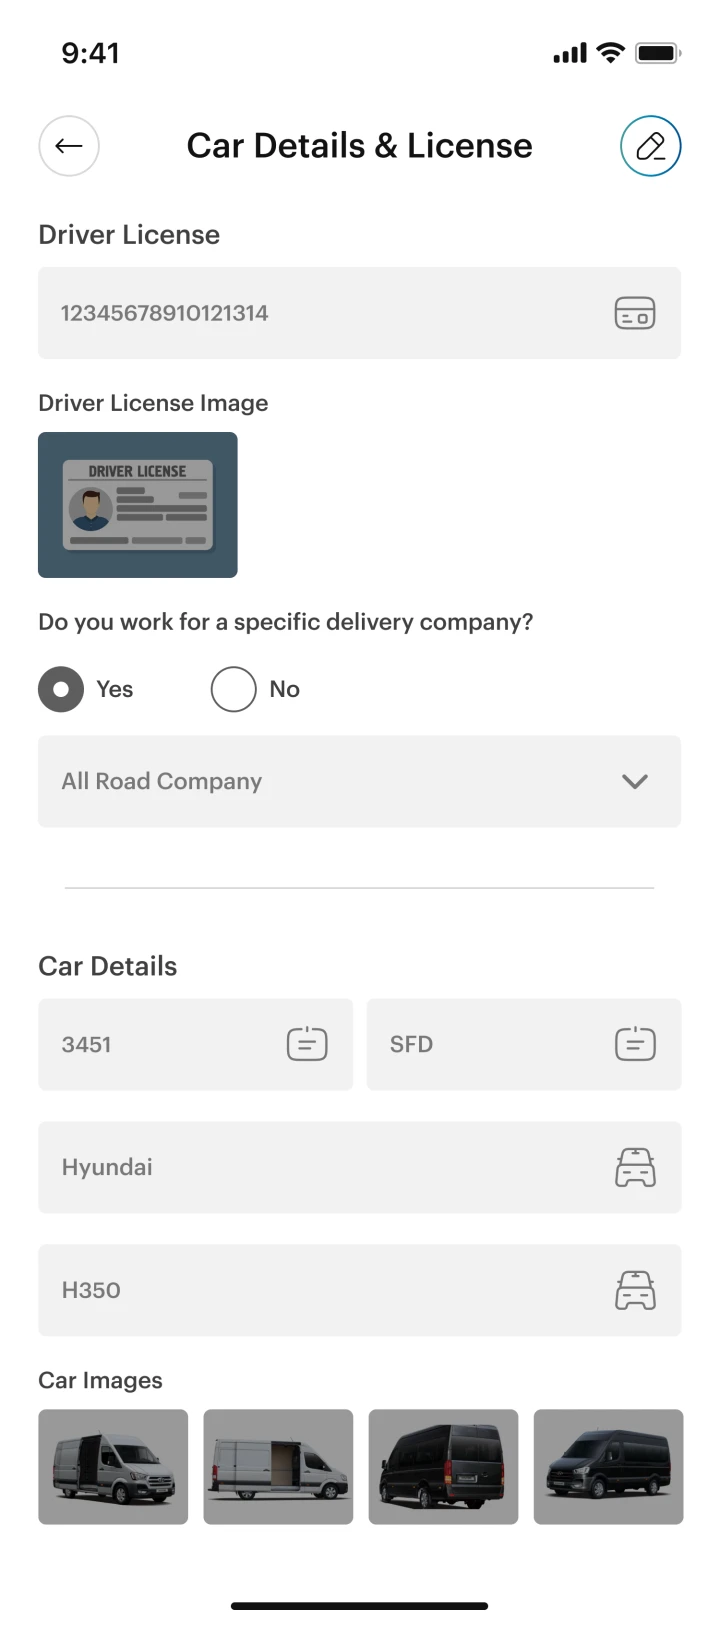Screen dimensions: 720x1634
Task: Tap the plate icon beside 3451
Action: point(307,1044)
